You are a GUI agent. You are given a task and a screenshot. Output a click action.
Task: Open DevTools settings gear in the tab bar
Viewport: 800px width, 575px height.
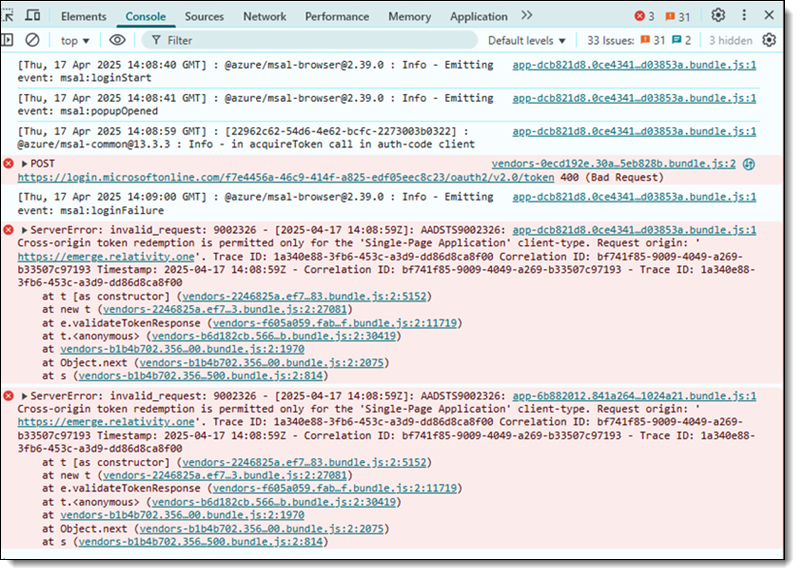tap(718, 15)
